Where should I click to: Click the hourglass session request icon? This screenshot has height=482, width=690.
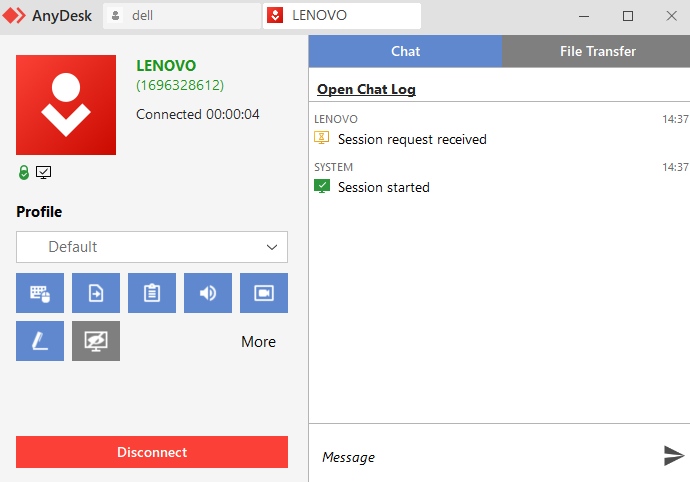point(322,138)
